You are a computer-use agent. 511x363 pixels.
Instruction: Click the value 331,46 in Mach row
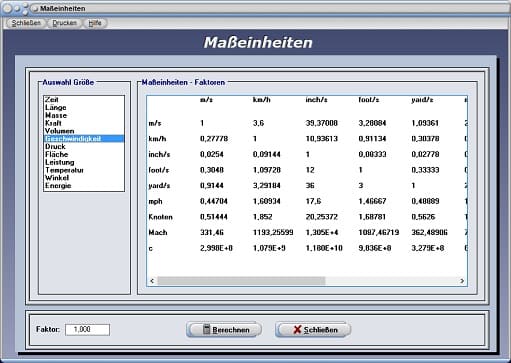coord(212,232)
